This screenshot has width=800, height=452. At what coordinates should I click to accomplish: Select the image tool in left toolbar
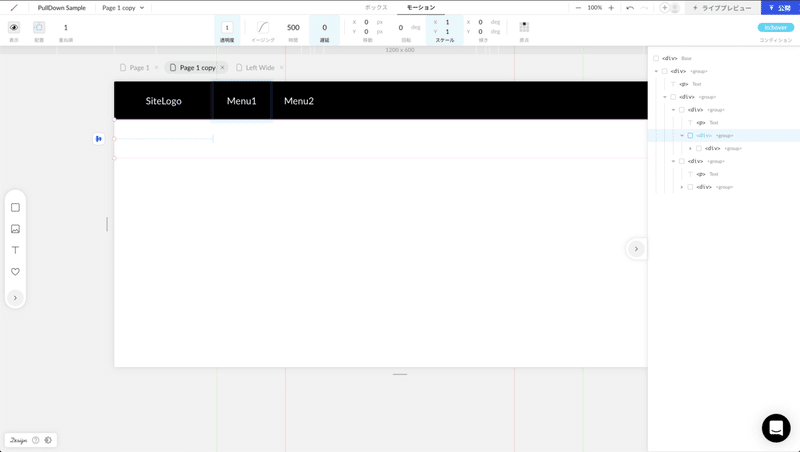tap(15, 229)
